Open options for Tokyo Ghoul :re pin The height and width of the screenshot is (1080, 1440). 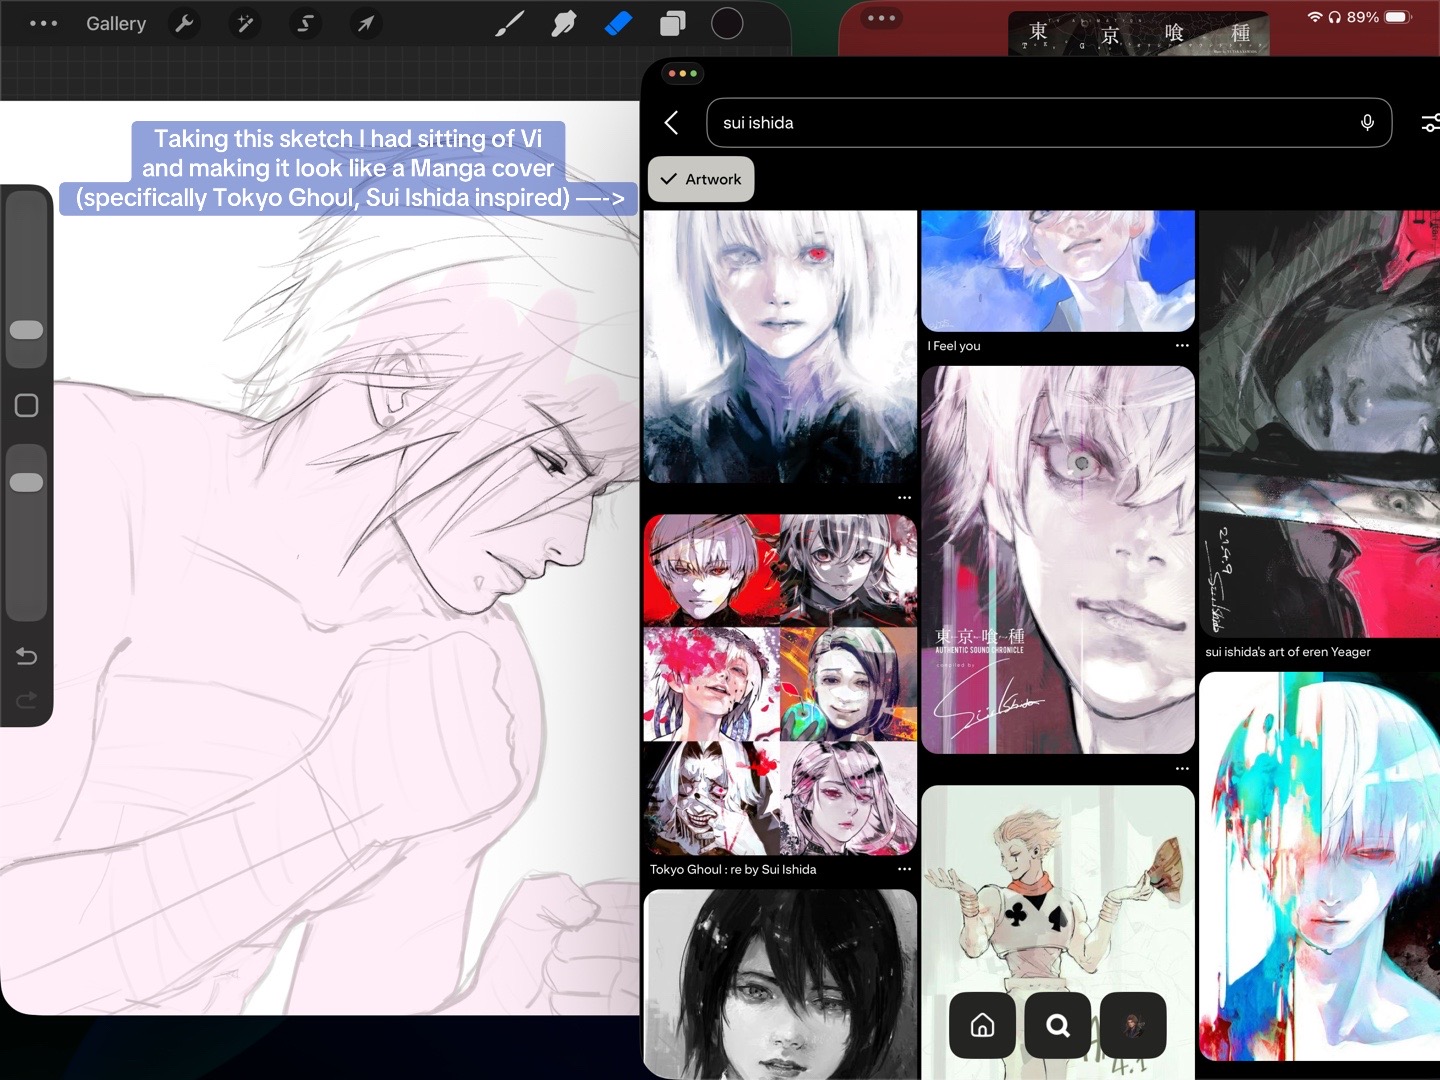[904, 870]
